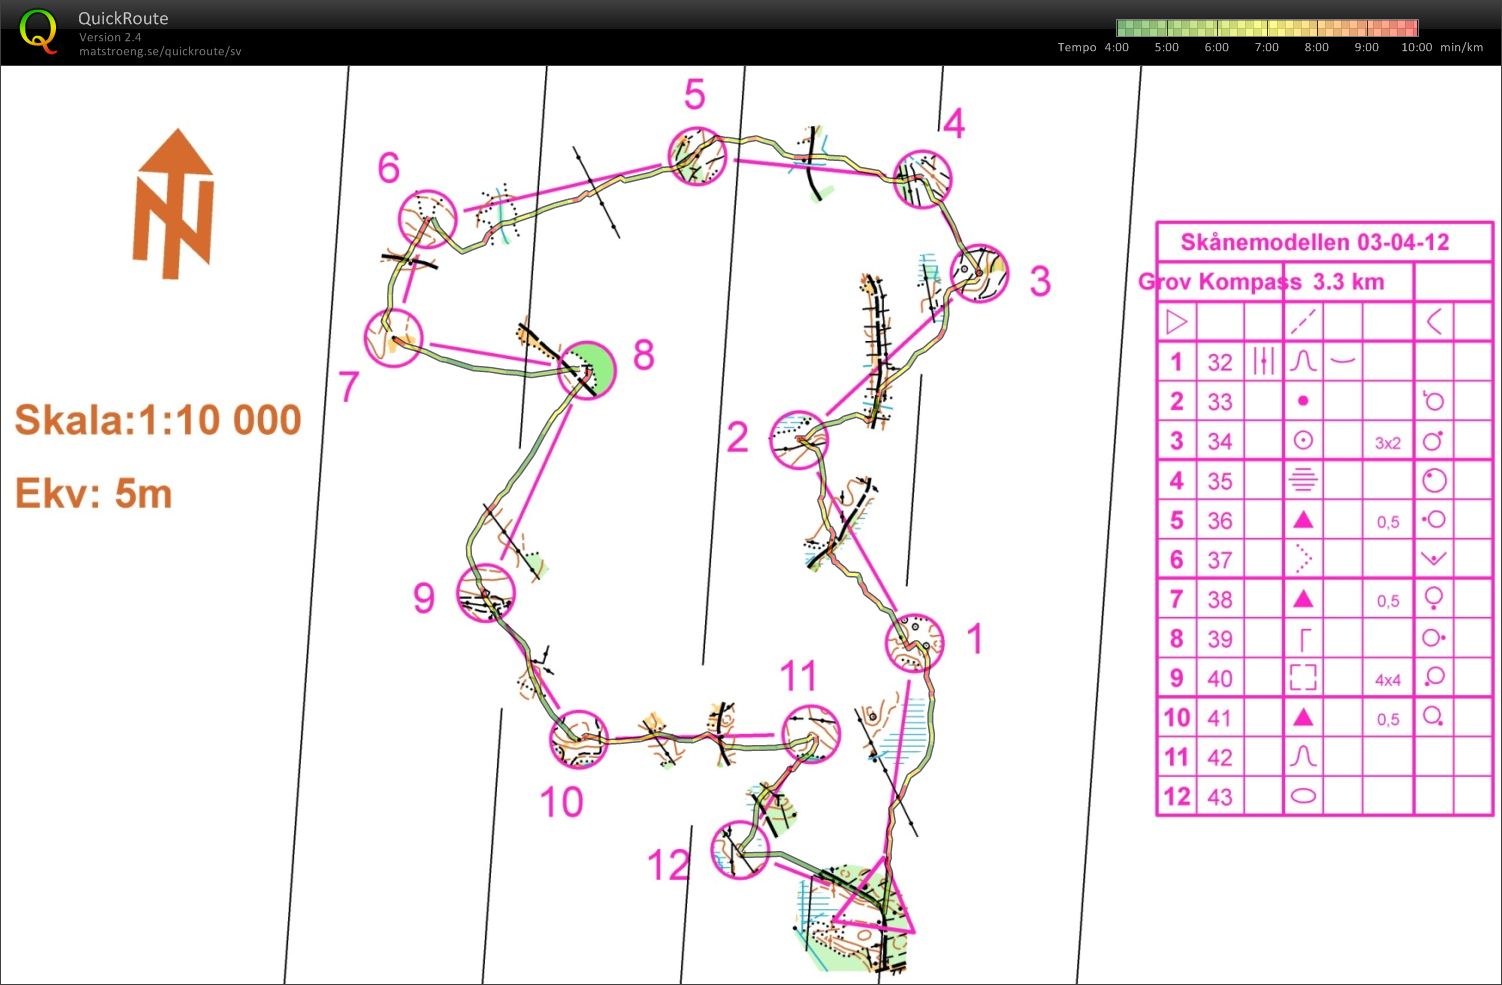Image resolution: width=1502 pixels, height=985 pixels.
Task: Click the 'Version 2.4' text
Action: coord(110,37)
